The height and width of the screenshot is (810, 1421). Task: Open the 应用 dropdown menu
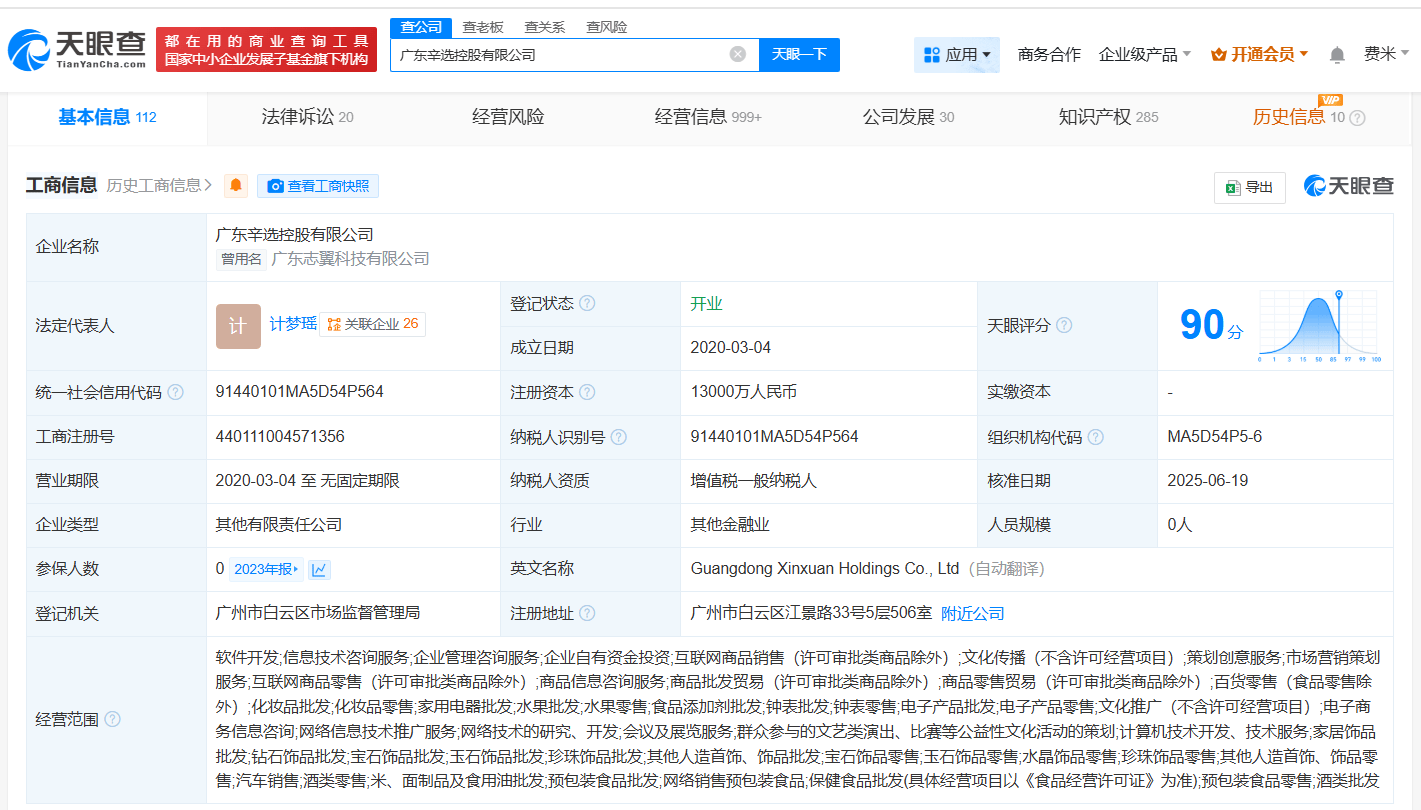click(x=956, y=55)
